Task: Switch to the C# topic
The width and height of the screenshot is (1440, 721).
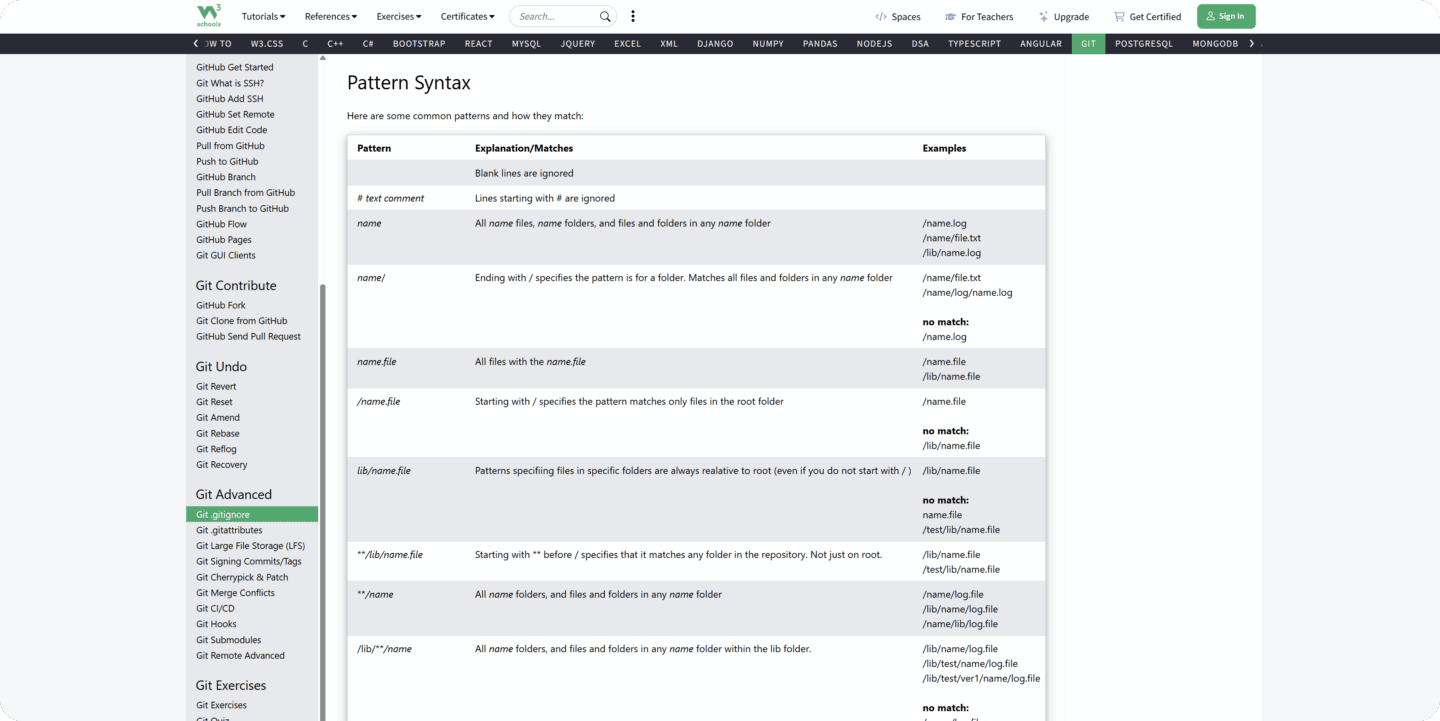Action: [x=368, y=44]
